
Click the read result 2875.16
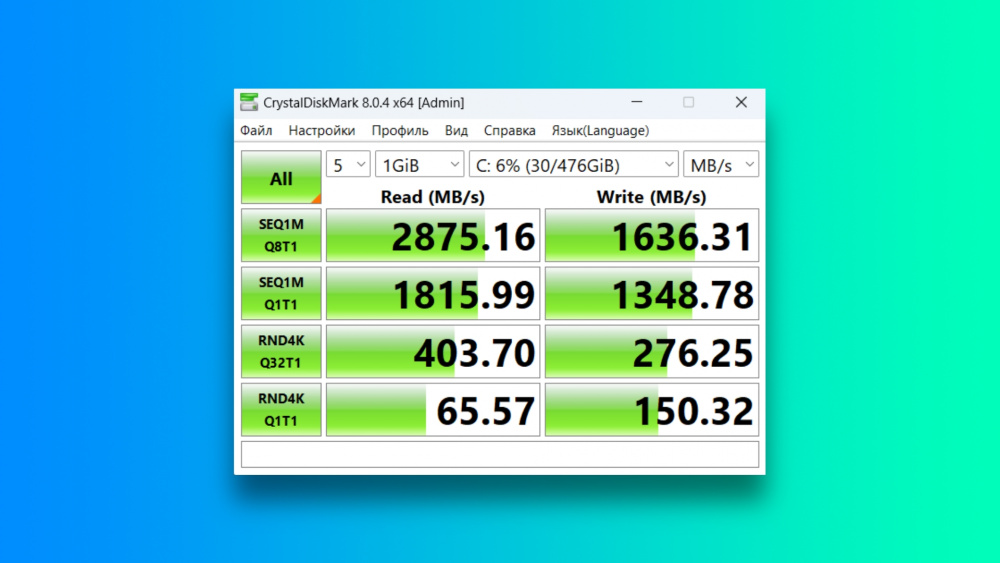click(x=433, y=235)
